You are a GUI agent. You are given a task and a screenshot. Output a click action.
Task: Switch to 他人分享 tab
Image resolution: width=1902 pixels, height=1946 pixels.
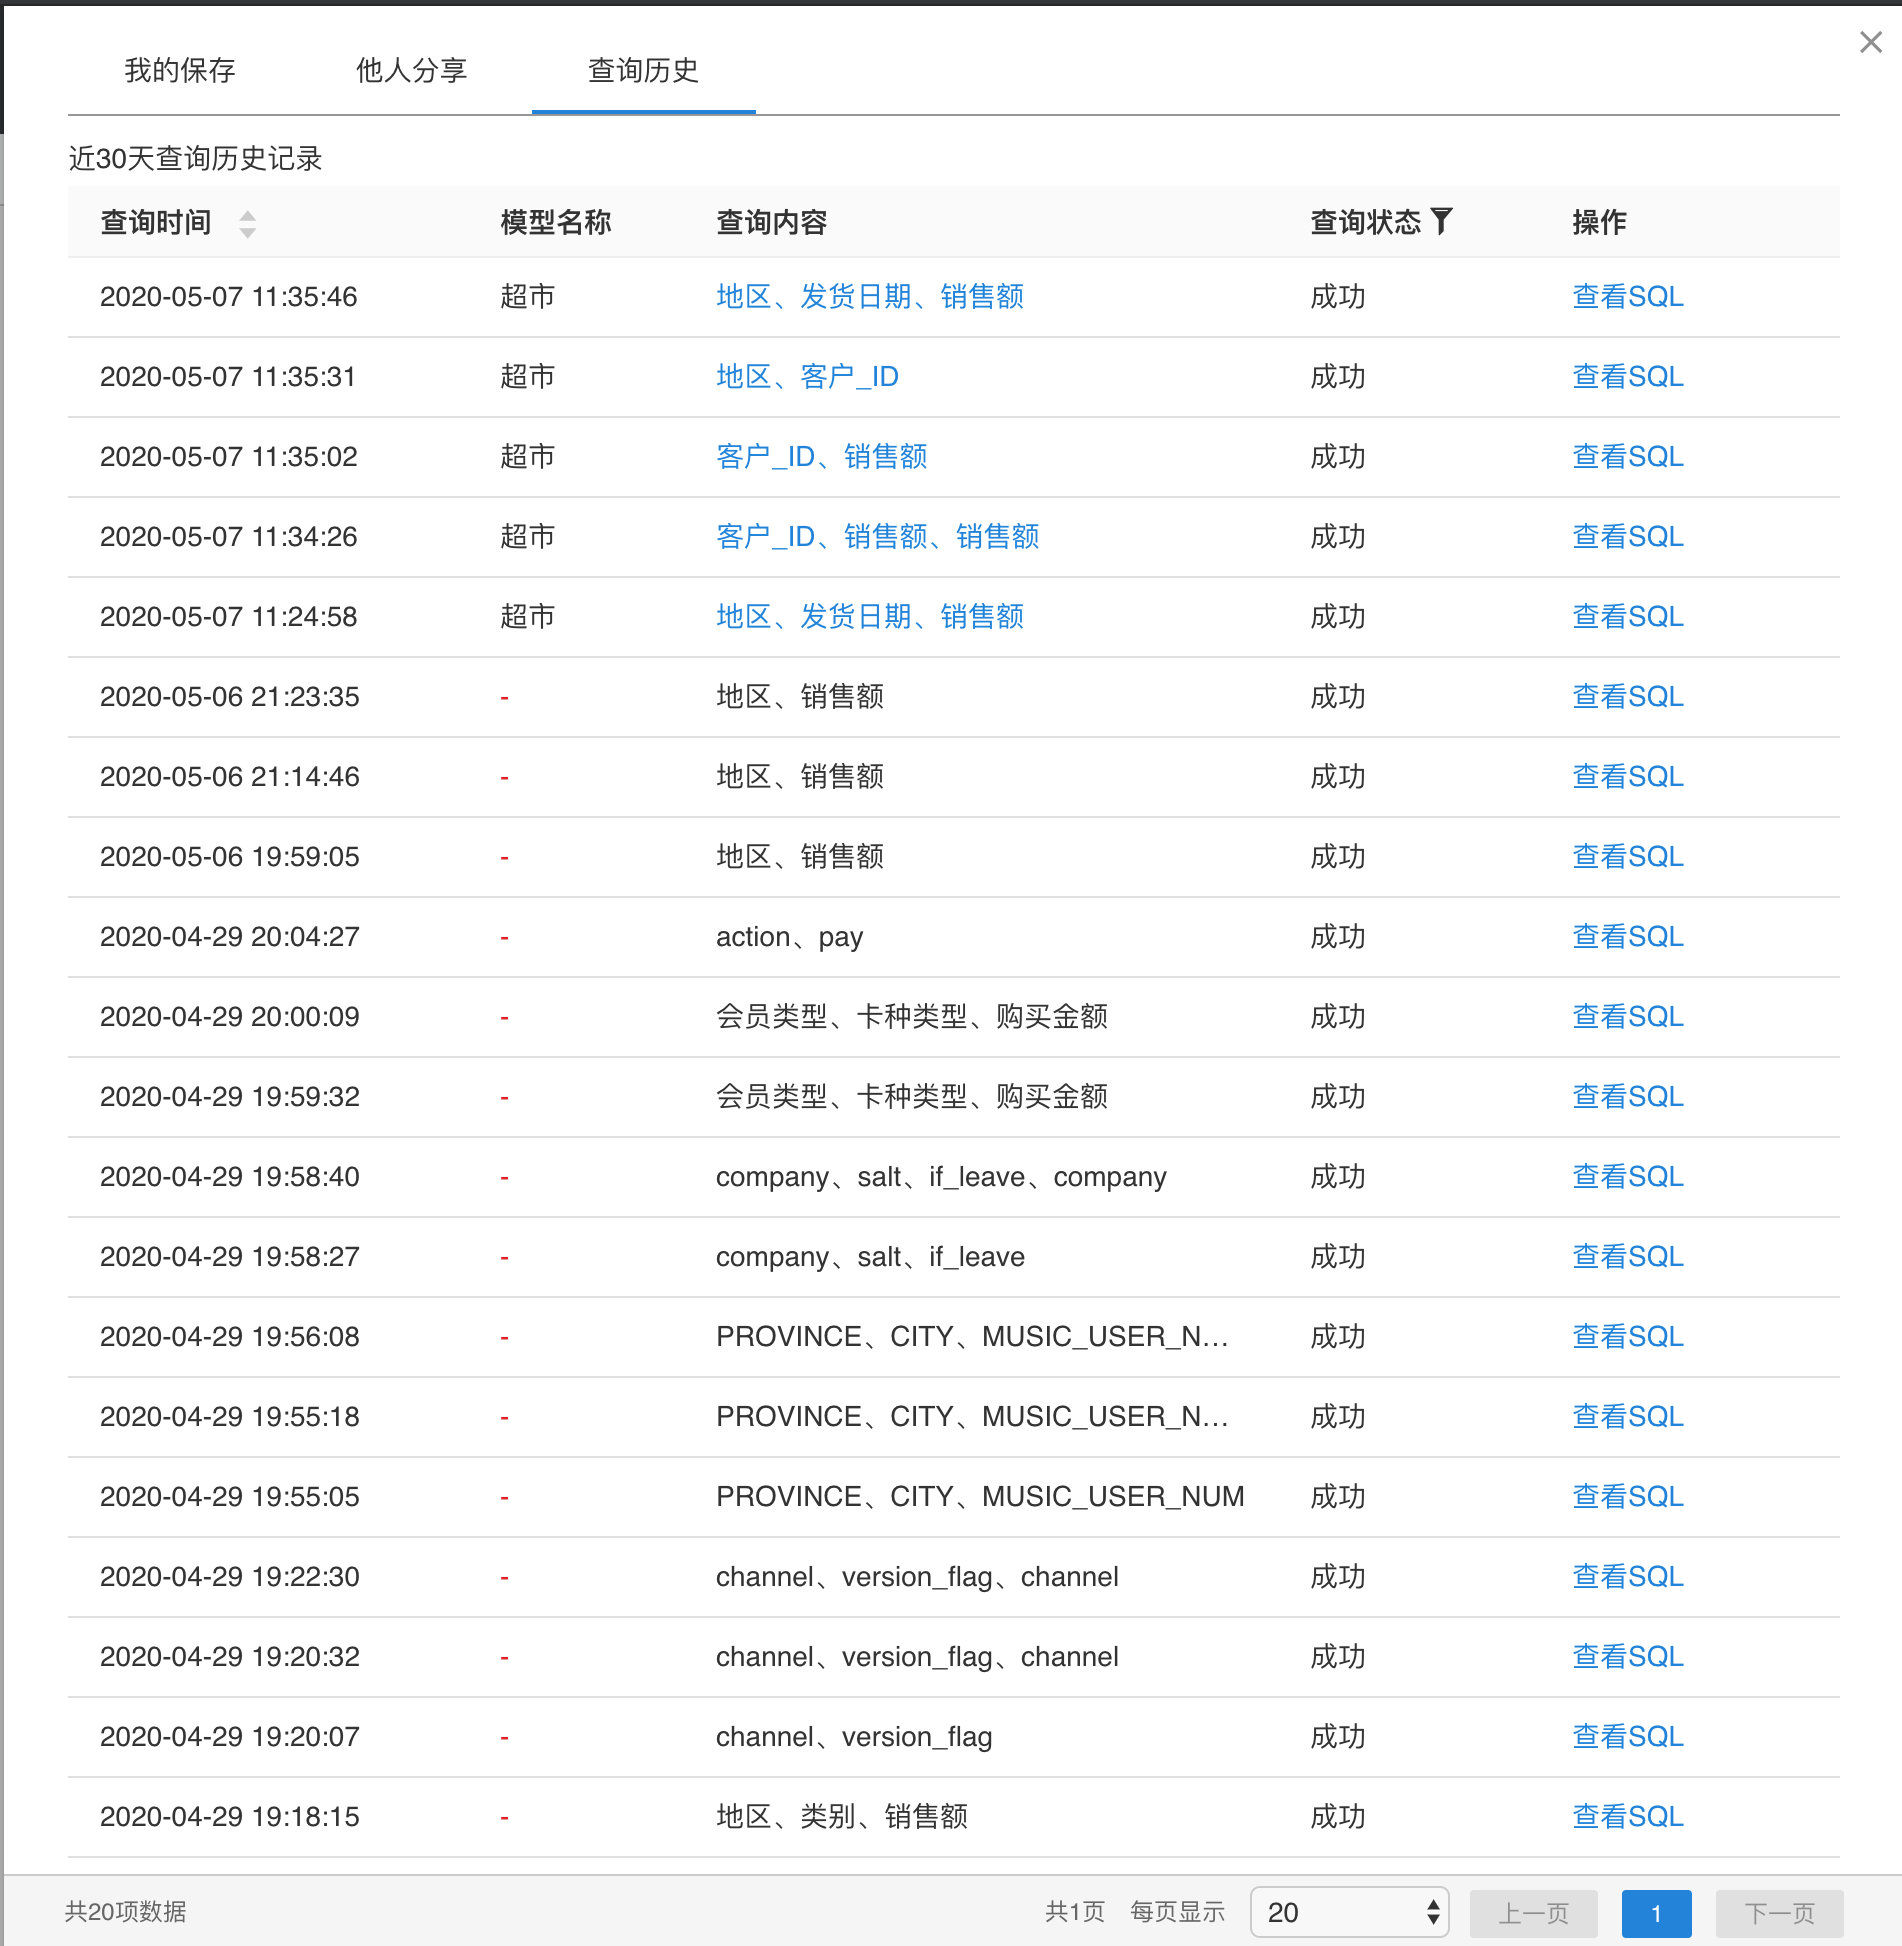point(412,70)
